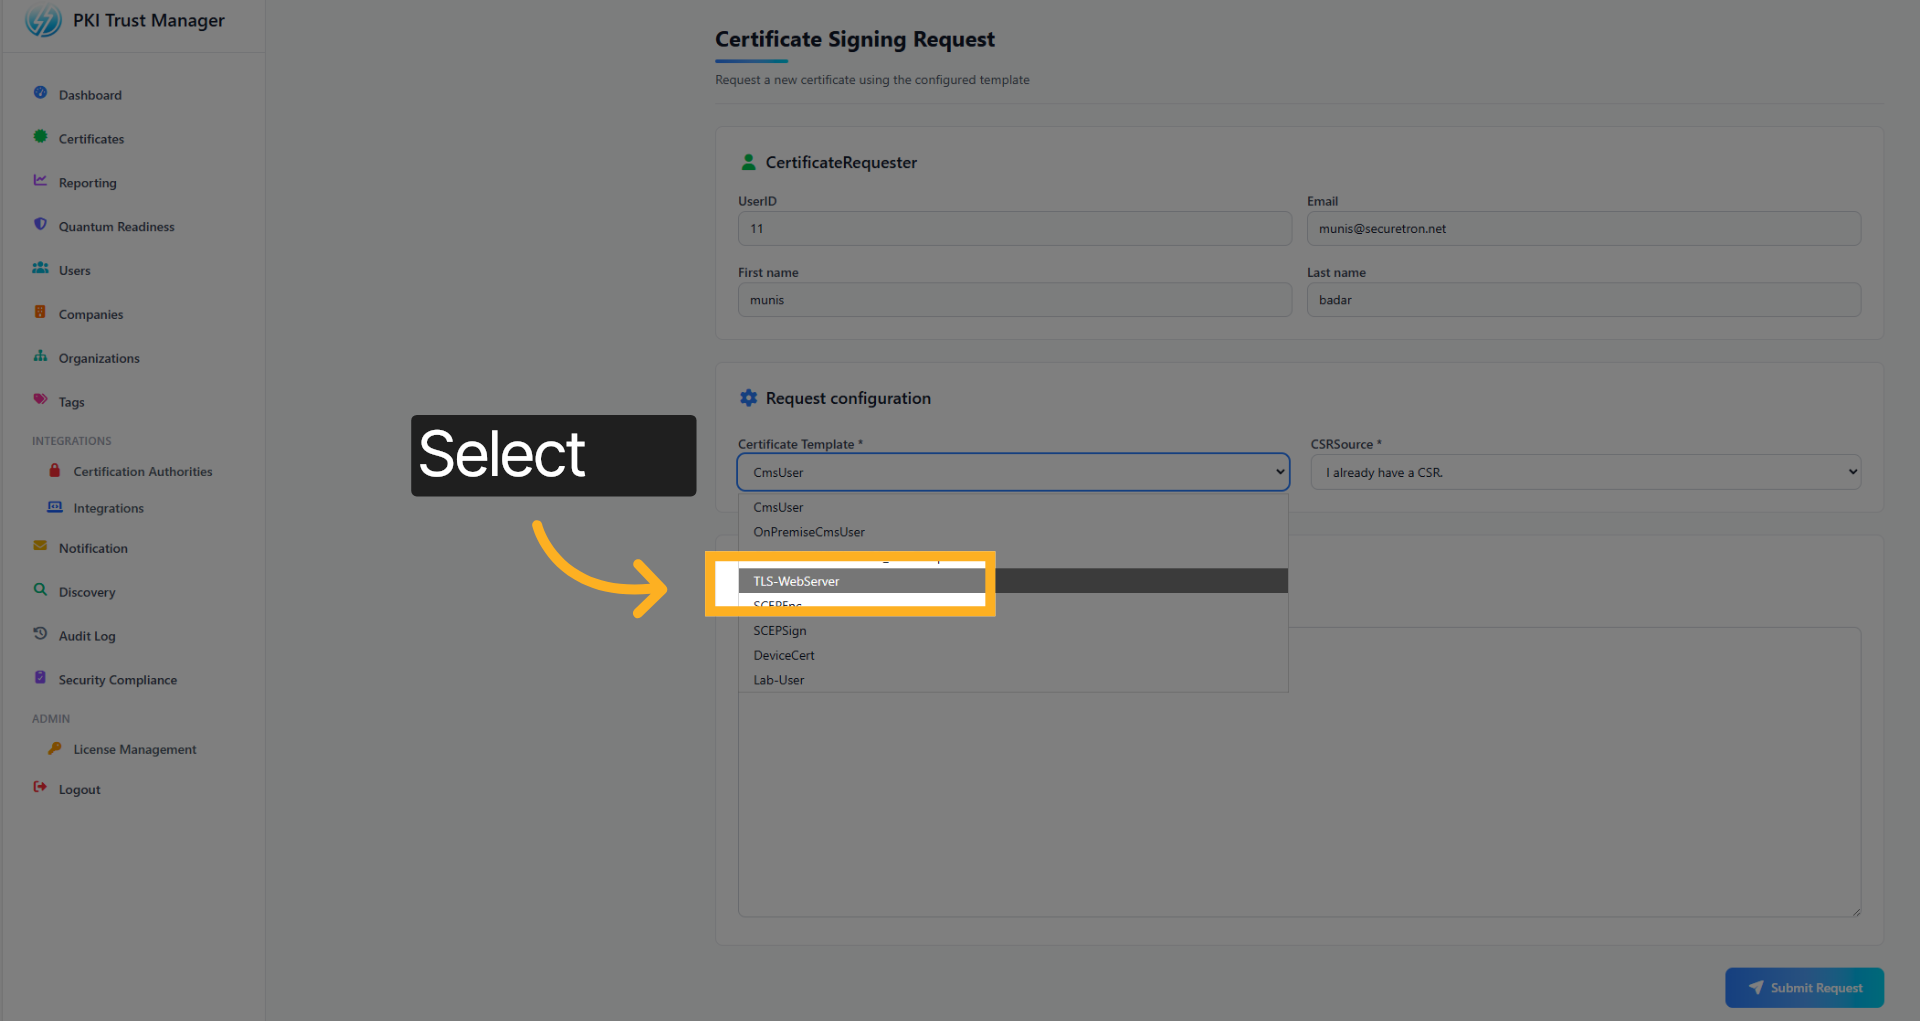This screenshot has height=1021, width=1920.
Task: Select the Tags sidebar icon
Action: pyautogui.click(x=40, y=401)
